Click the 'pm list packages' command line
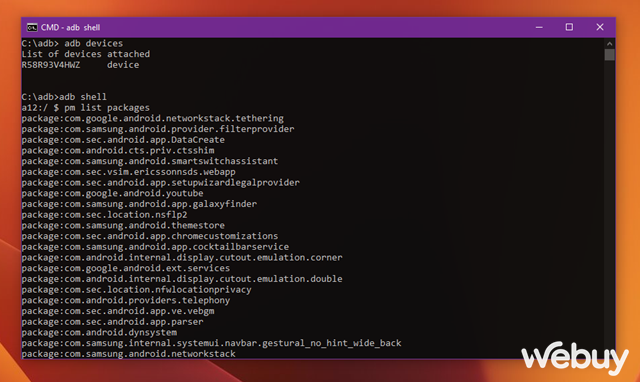640x382 pixels. tap(86, 108)
